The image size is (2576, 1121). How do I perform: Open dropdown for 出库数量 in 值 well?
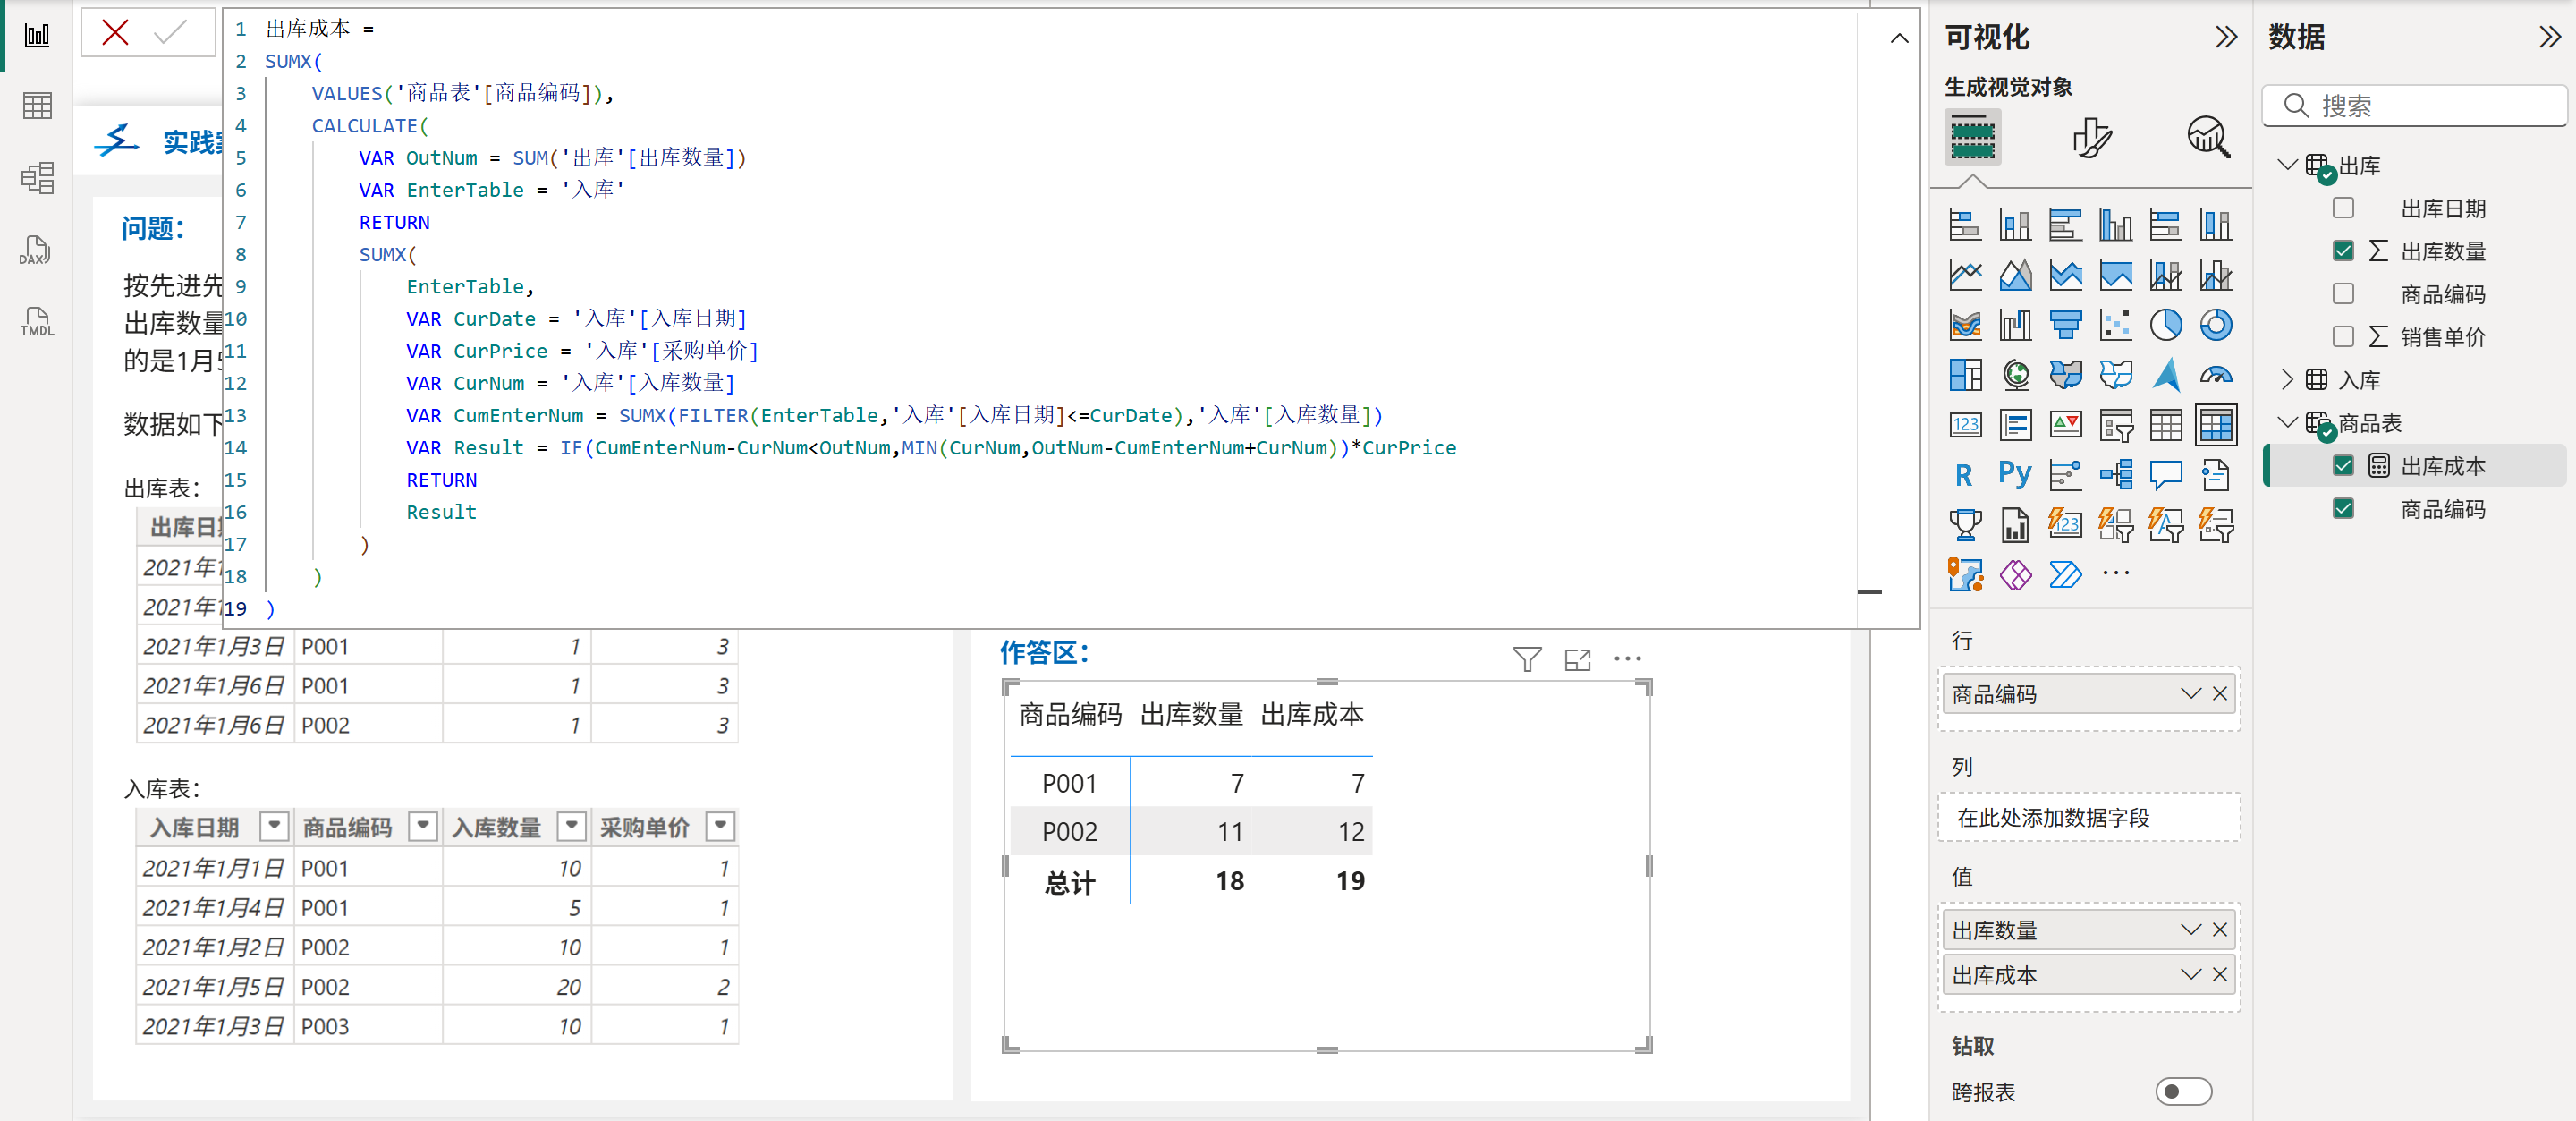2190,930
